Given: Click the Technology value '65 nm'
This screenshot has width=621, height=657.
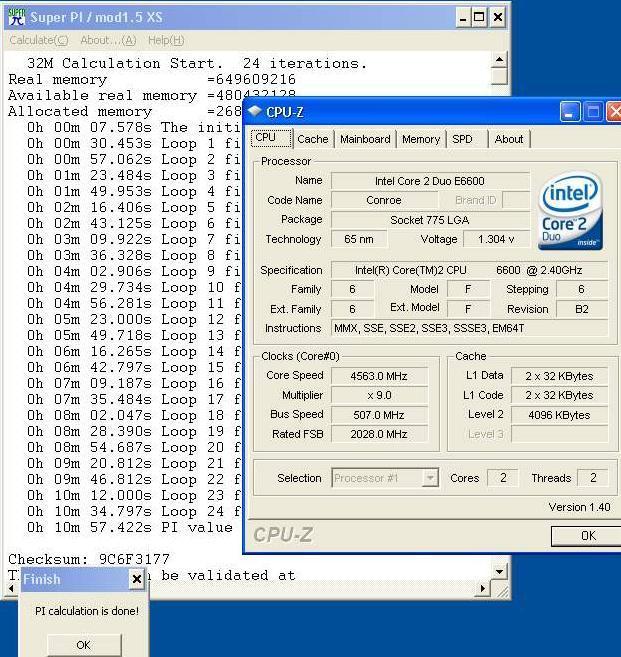Looking at the screenshot, I should pos(359,239).
